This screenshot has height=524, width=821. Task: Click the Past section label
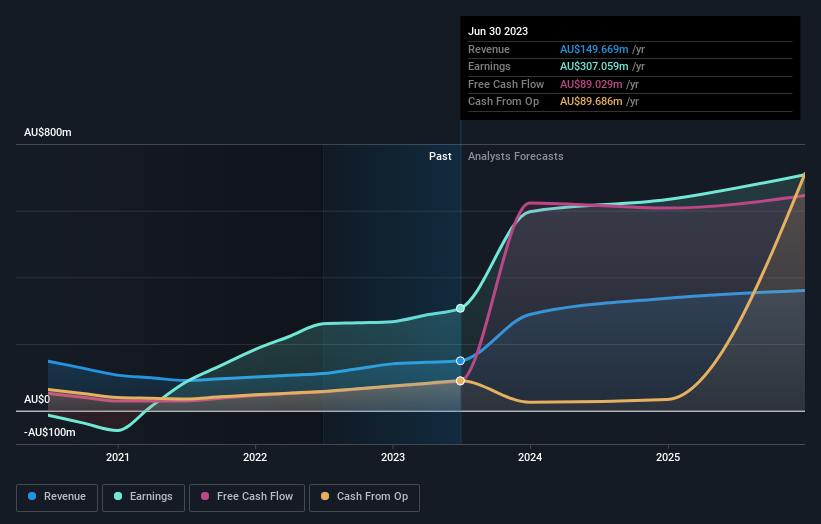tap(440, 156)
